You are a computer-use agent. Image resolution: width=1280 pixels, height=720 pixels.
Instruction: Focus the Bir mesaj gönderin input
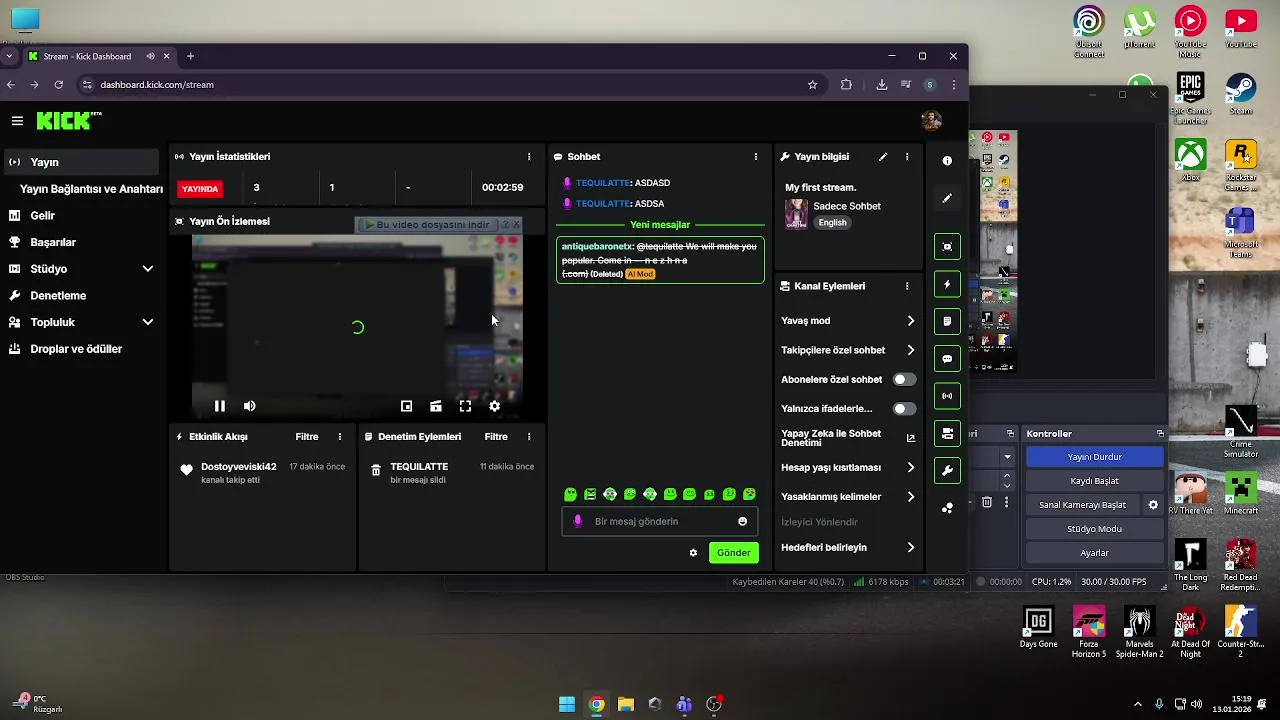click(659, 521)
